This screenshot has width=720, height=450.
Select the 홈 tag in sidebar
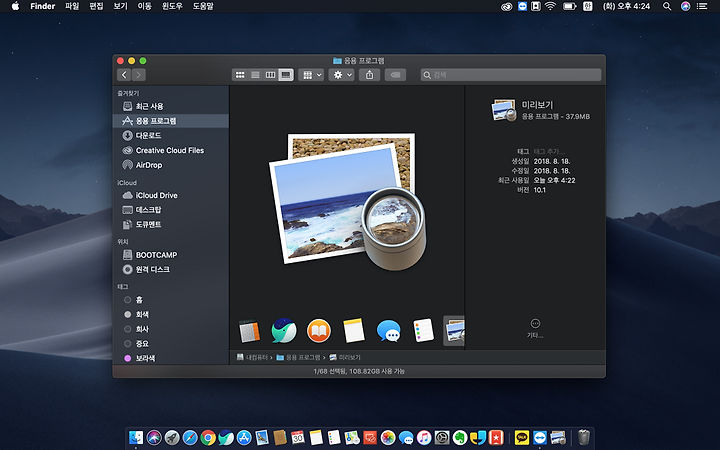click(171, 300)
